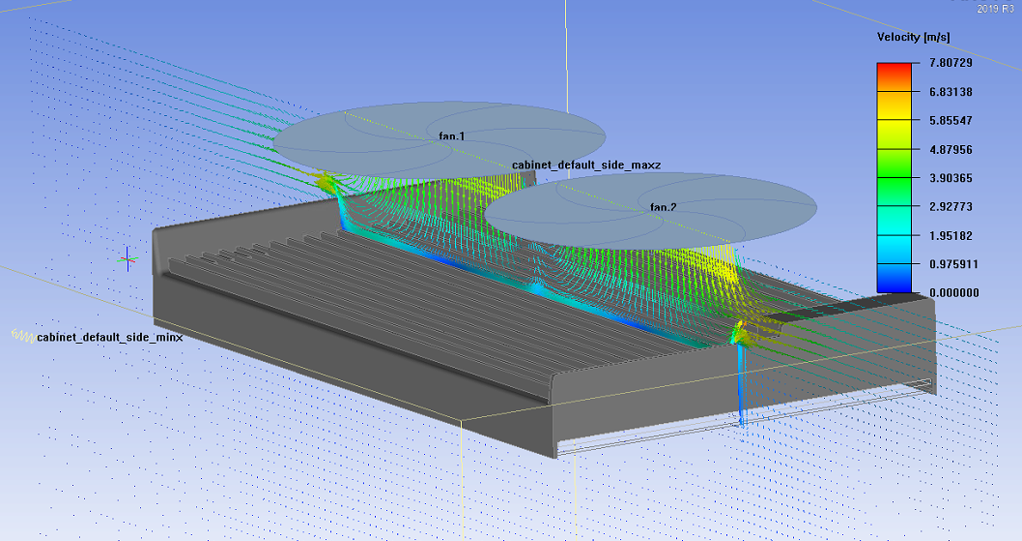Click the cabinet_default_side_minx label
This screenshot has height=541, width=1022.
click(x=110, y=338)
